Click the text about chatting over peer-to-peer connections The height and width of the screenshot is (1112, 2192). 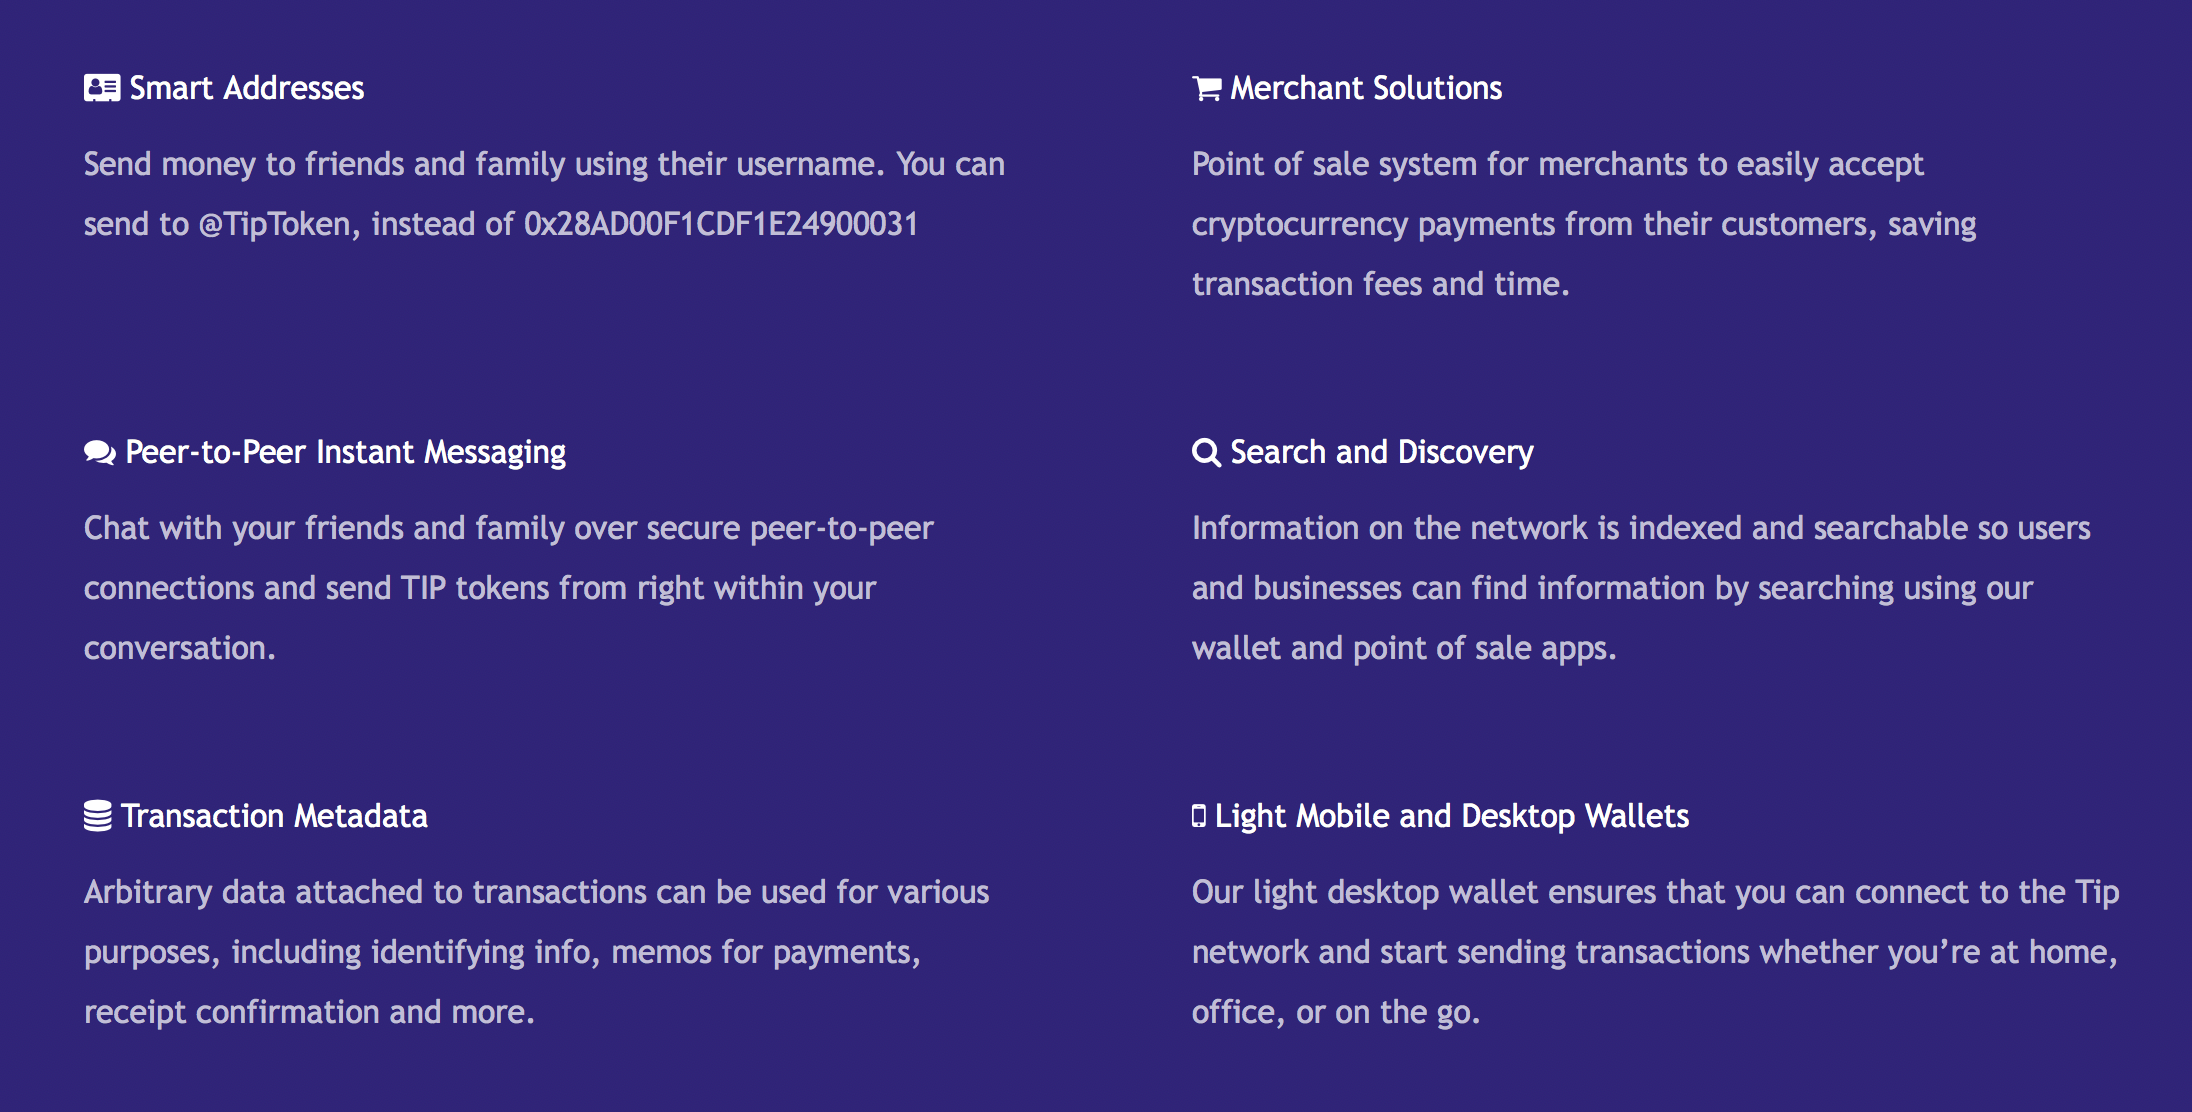pos(509,588)
